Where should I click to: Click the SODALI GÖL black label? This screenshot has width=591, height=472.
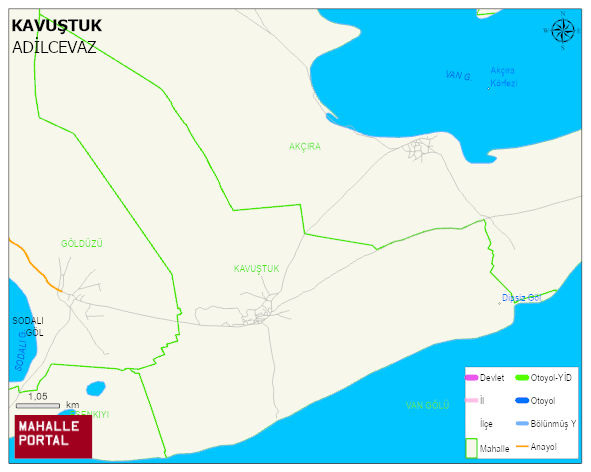[28, 326]
